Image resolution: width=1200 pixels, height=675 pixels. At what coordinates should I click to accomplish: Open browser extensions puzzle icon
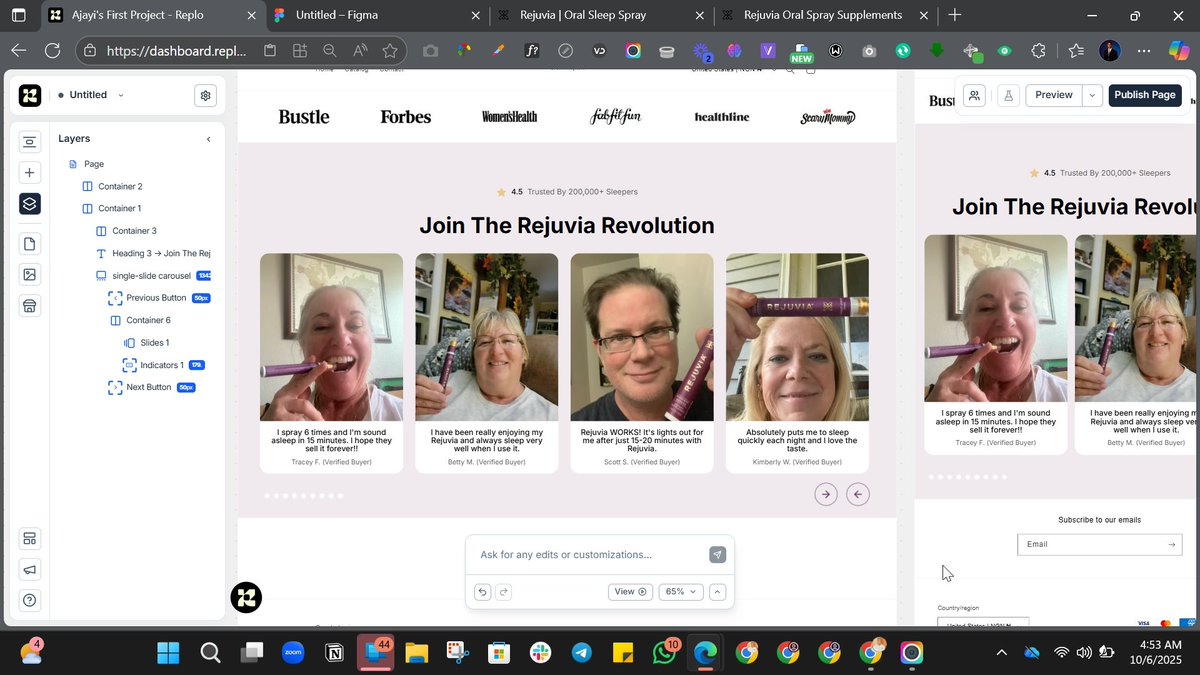click(1039, 50)
